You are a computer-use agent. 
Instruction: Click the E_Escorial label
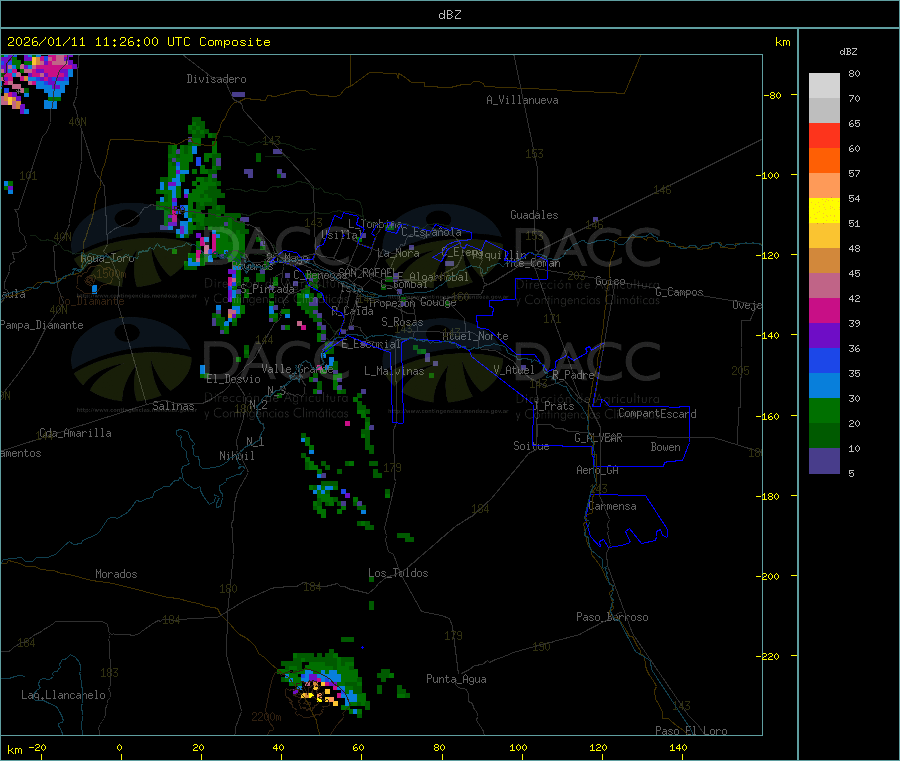[371, 344]
